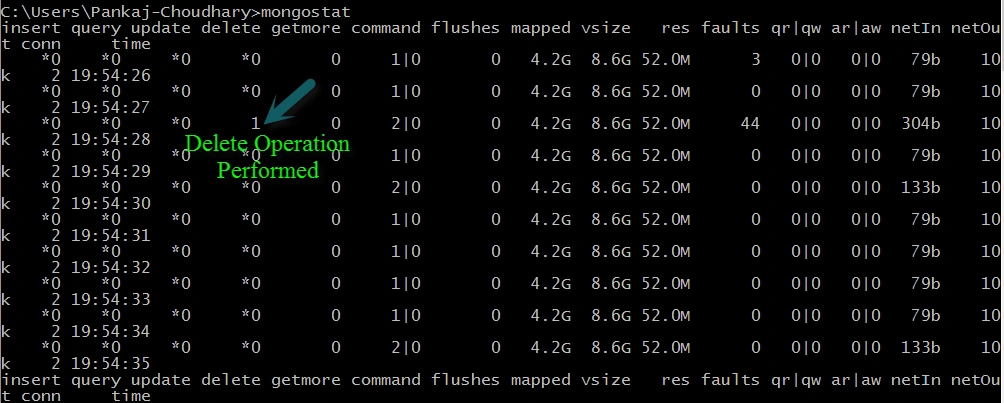Click the timestamp 19:54:26
This screenshot has height=403, width=1004.
pos(112,76)
